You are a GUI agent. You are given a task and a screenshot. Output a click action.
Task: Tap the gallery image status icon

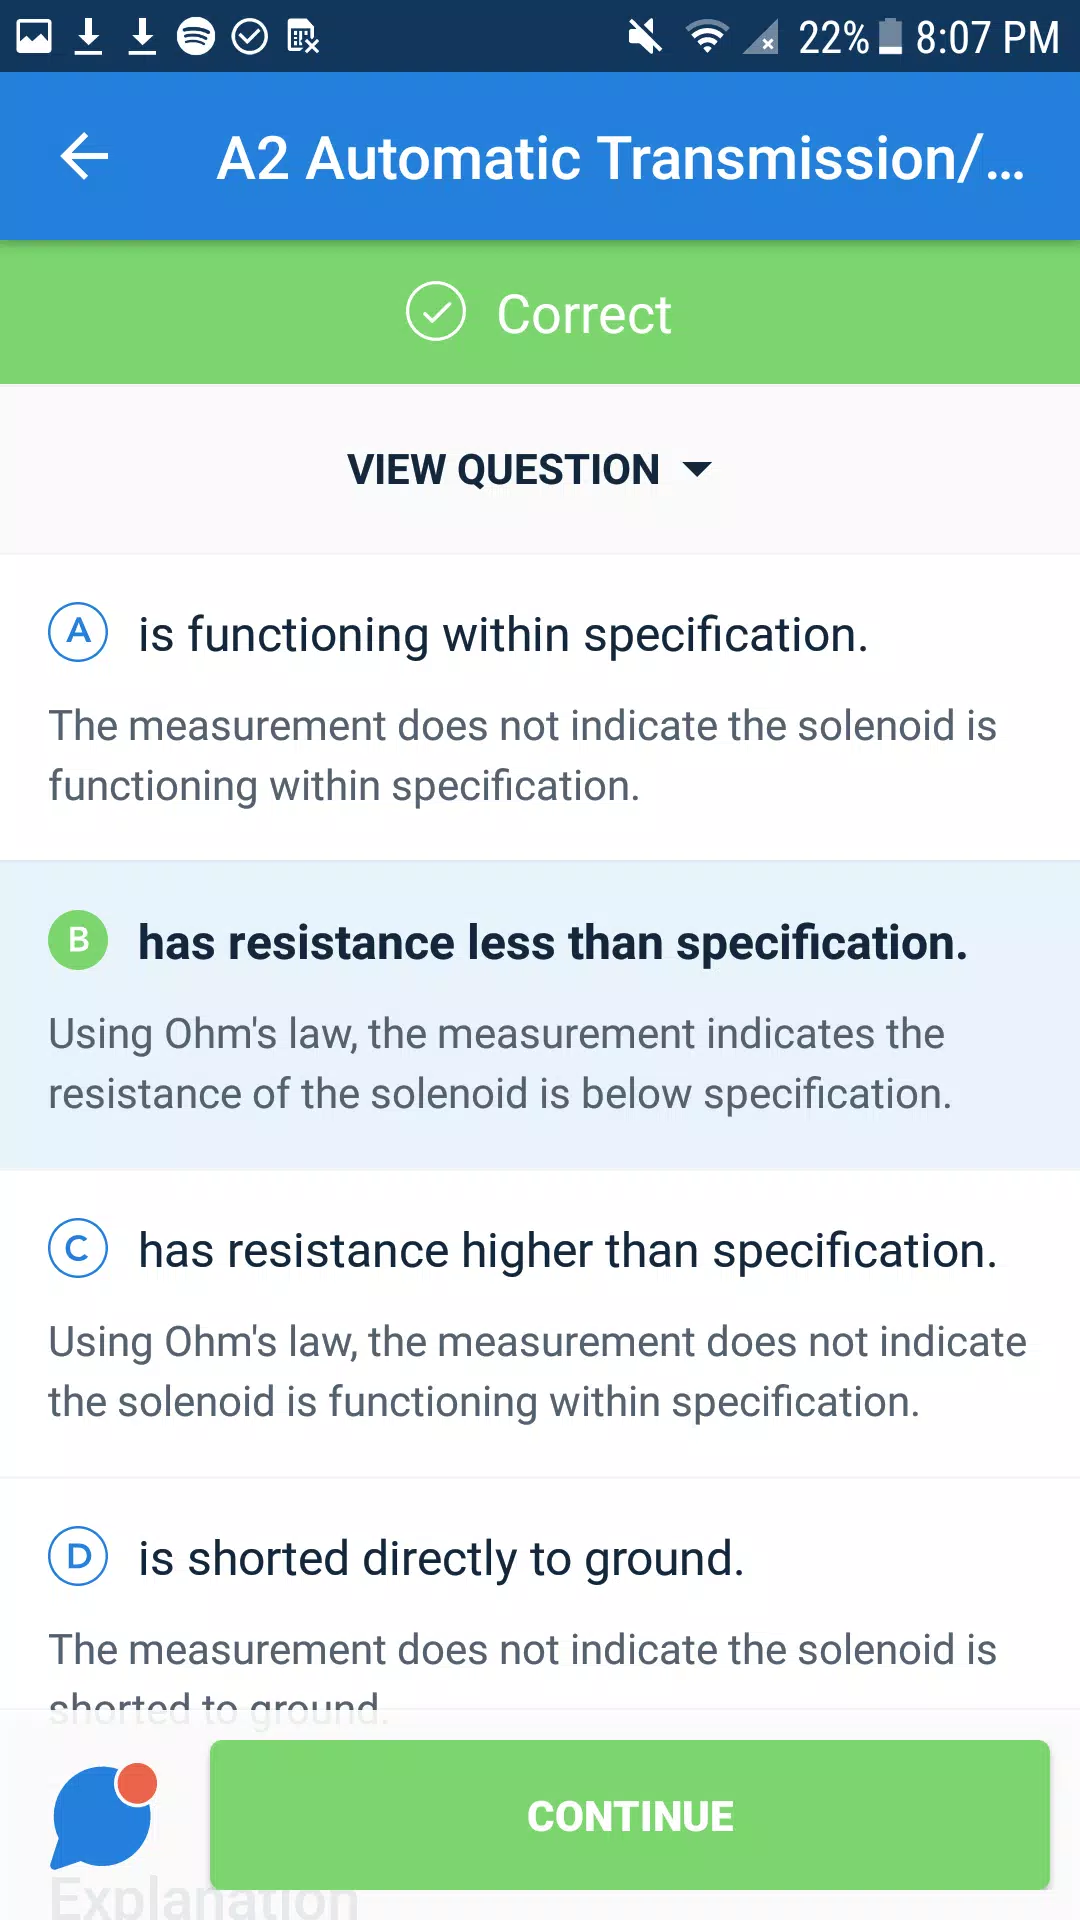[34, 37]
